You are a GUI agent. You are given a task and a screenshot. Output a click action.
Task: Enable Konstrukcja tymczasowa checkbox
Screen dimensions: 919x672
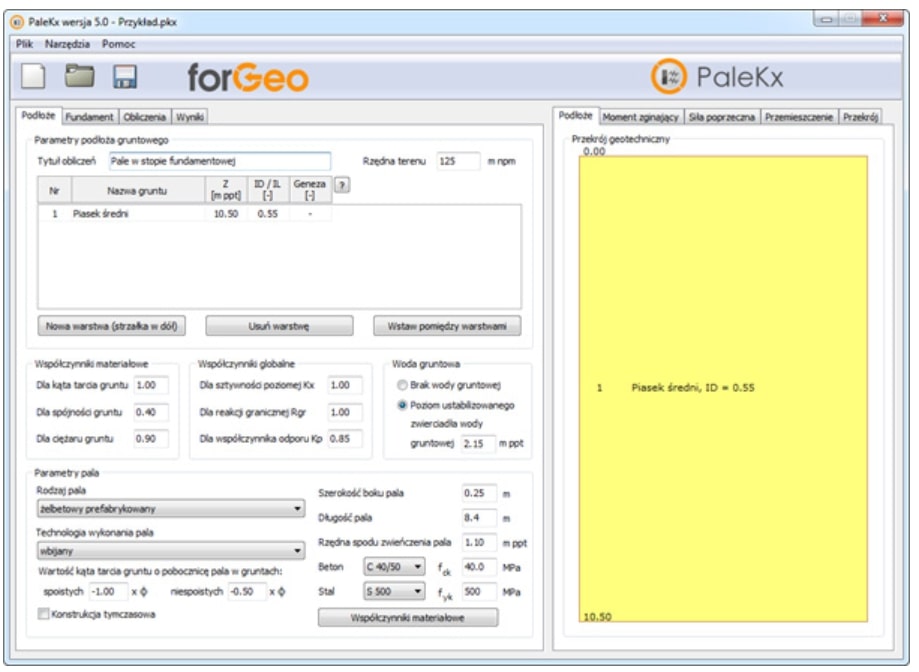(x=43, y=614)
